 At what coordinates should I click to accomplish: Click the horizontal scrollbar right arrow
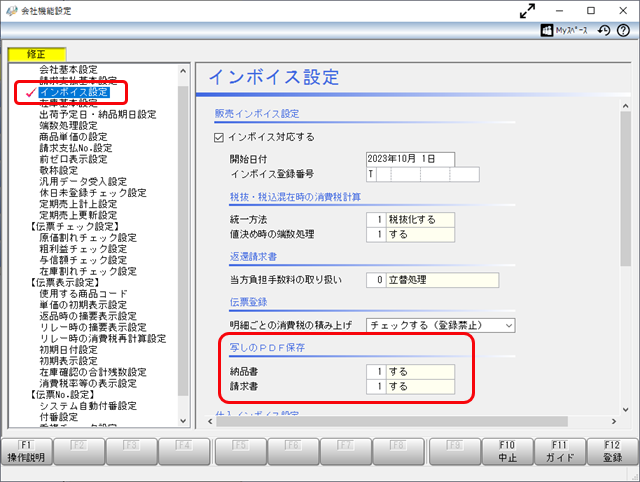coord(614,421)
